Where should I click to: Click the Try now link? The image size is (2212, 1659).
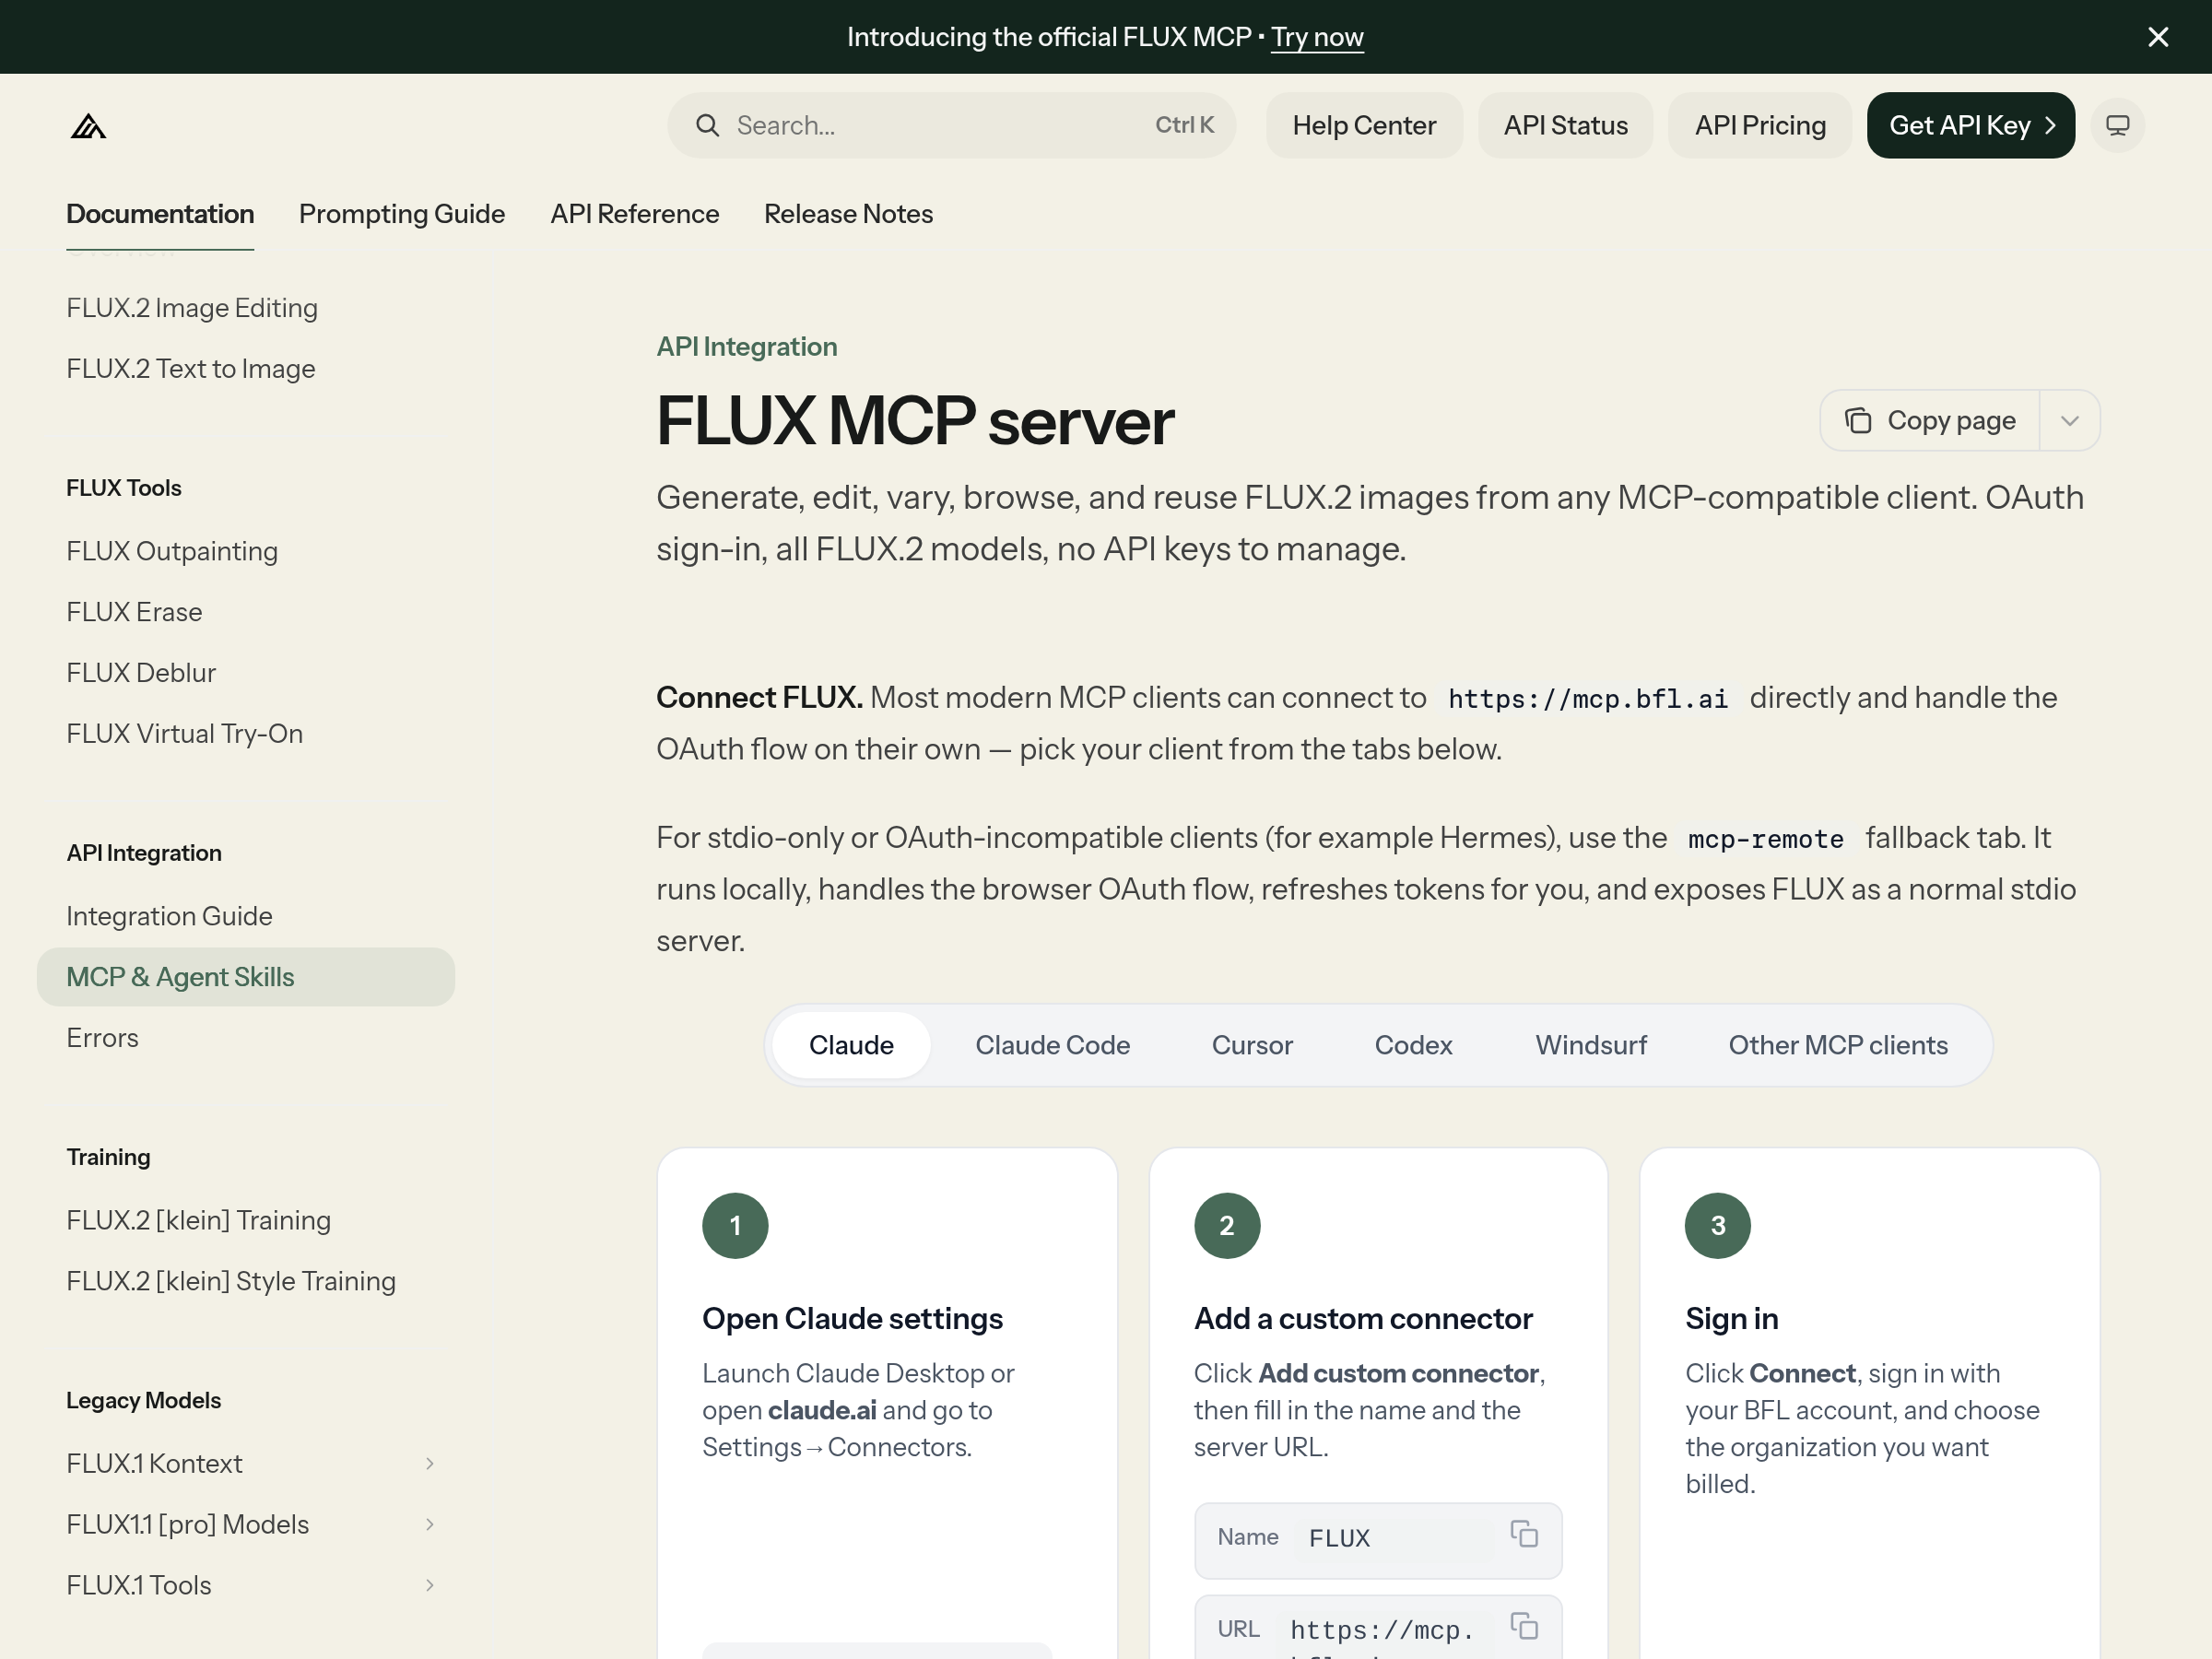1317,37
